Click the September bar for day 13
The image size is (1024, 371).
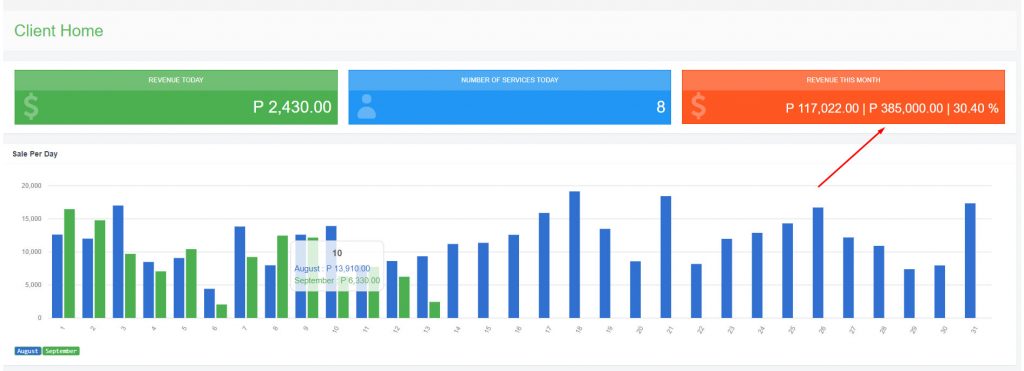pyautogui.click(x=434, y=310)
